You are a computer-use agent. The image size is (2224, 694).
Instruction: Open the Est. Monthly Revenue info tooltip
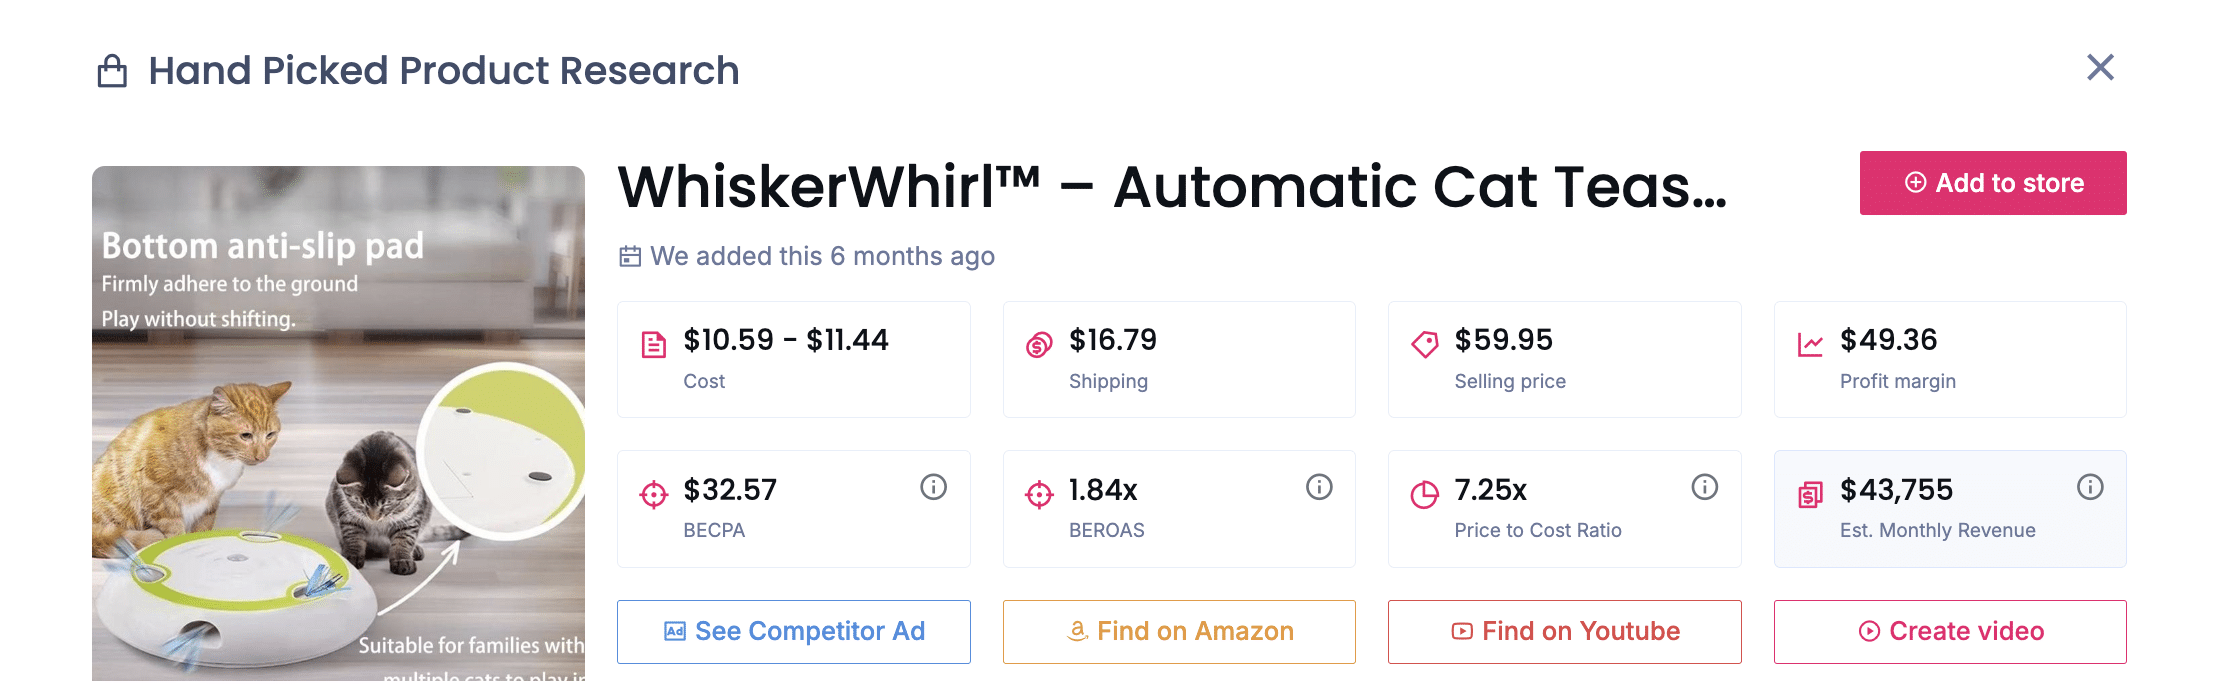click(x=2089, y=487)
